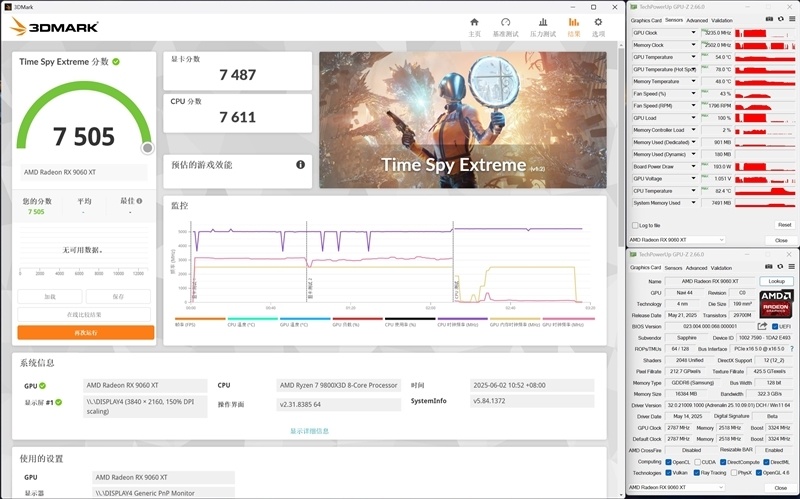This screenshot has height=499, width=800.
Task: Open the 压力测试 stress test icon
Action: [543, 22]
